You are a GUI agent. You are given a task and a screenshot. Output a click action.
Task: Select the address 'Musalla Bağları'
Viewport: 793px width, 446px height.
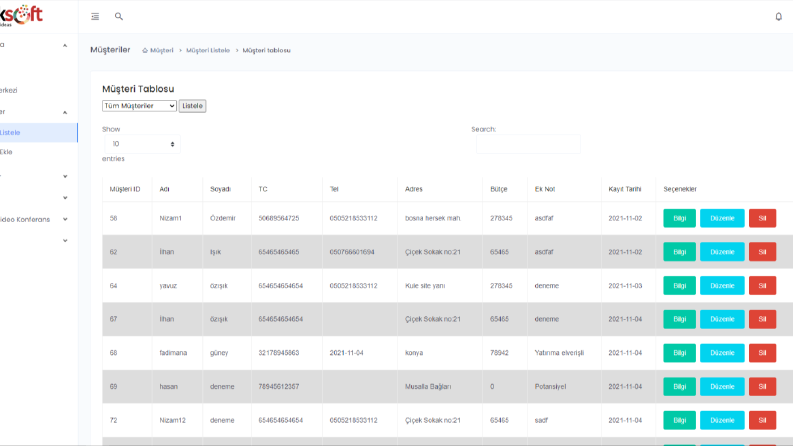428,386
